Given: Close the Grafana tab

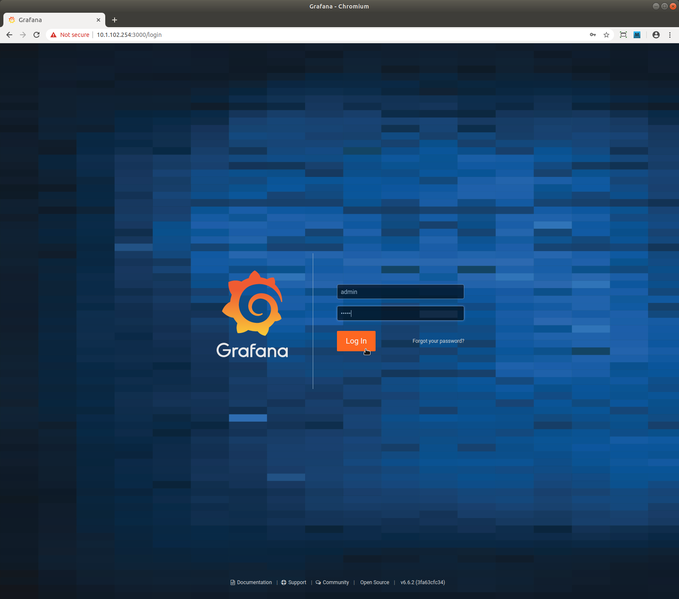Looking at the screenshot, I should click(x=98, y=20).
